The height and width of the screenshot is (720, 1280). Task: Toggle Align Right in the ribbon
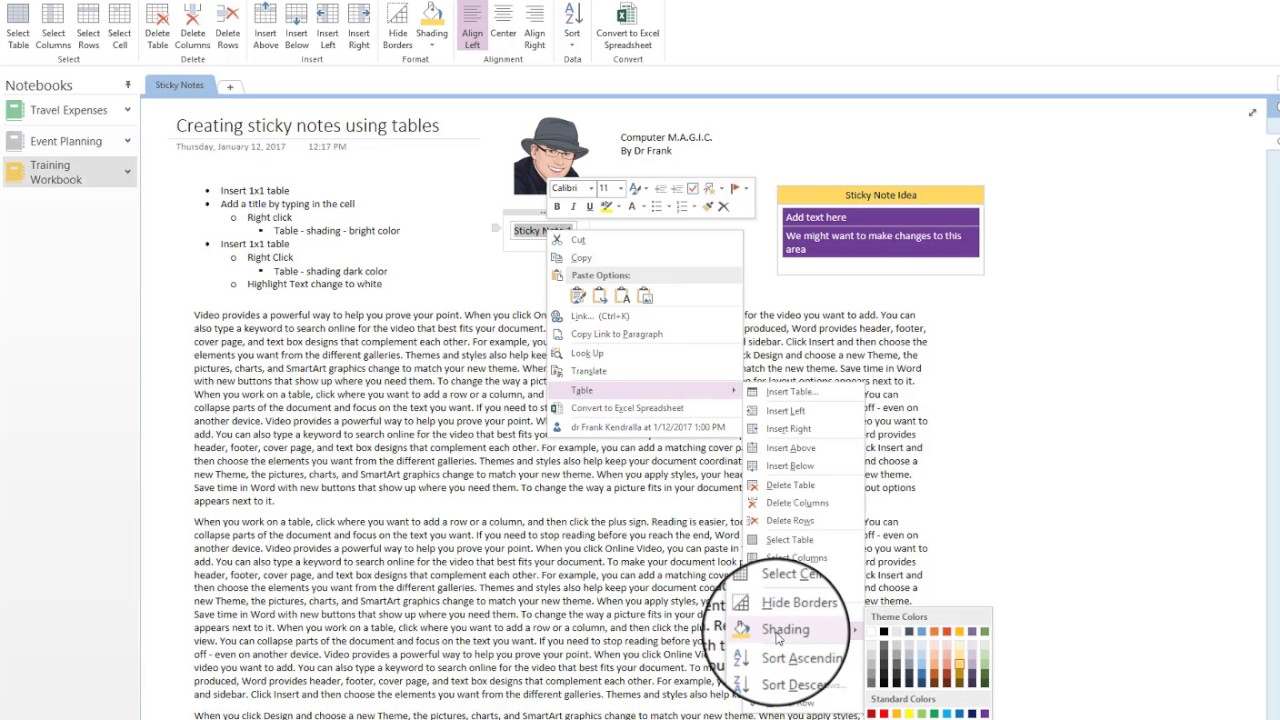click(x=535, y=26)
